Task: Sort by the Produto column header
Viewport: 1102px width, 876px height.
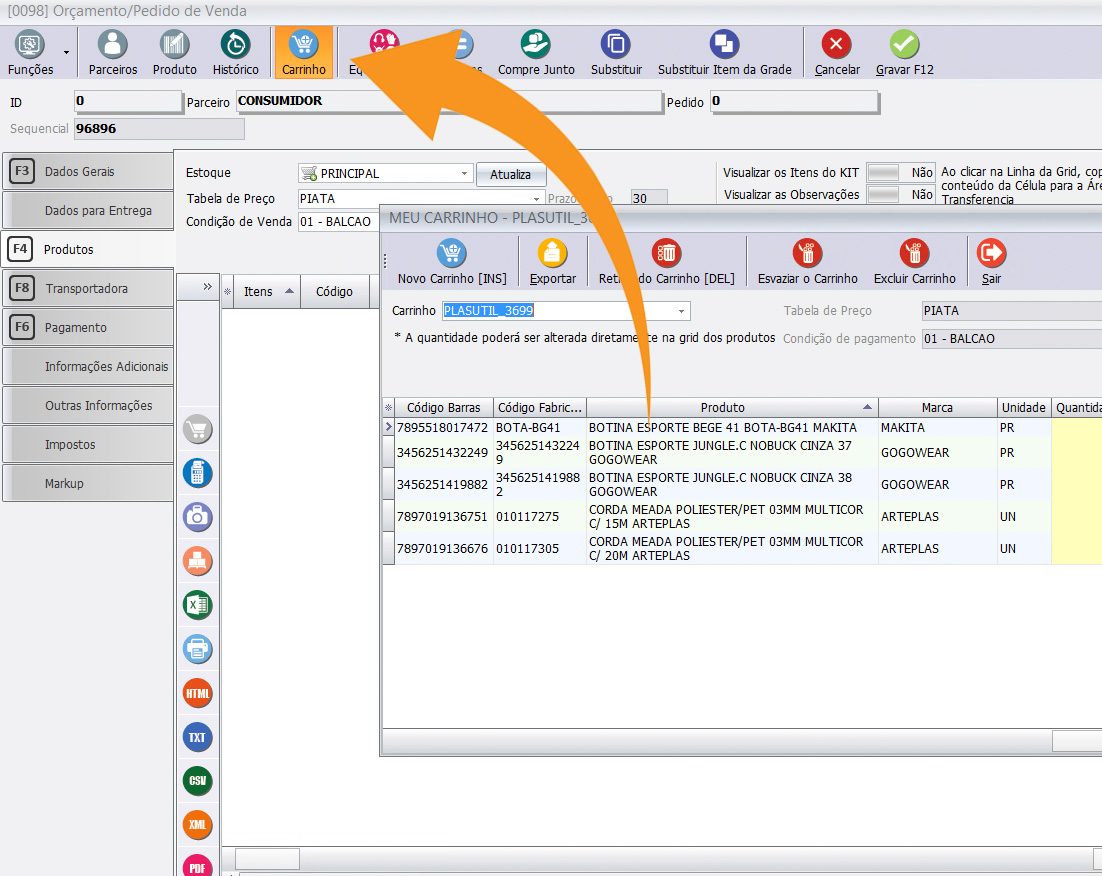Action: (722, 407)
